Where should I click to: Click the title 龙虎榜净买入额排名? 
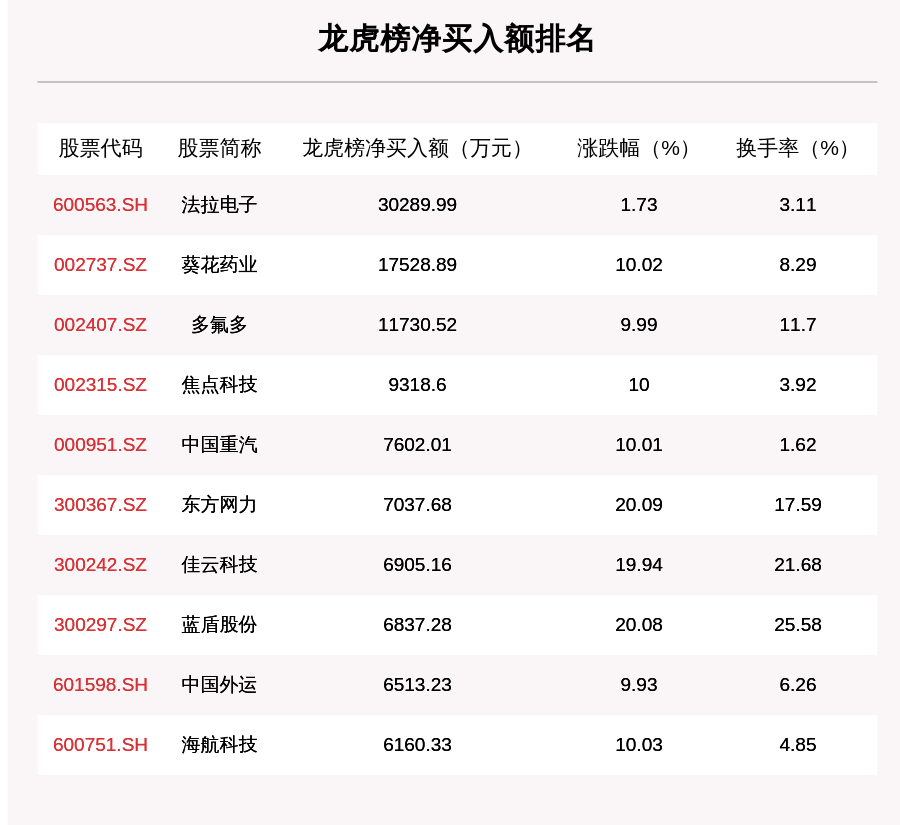(x=456, y=39)
